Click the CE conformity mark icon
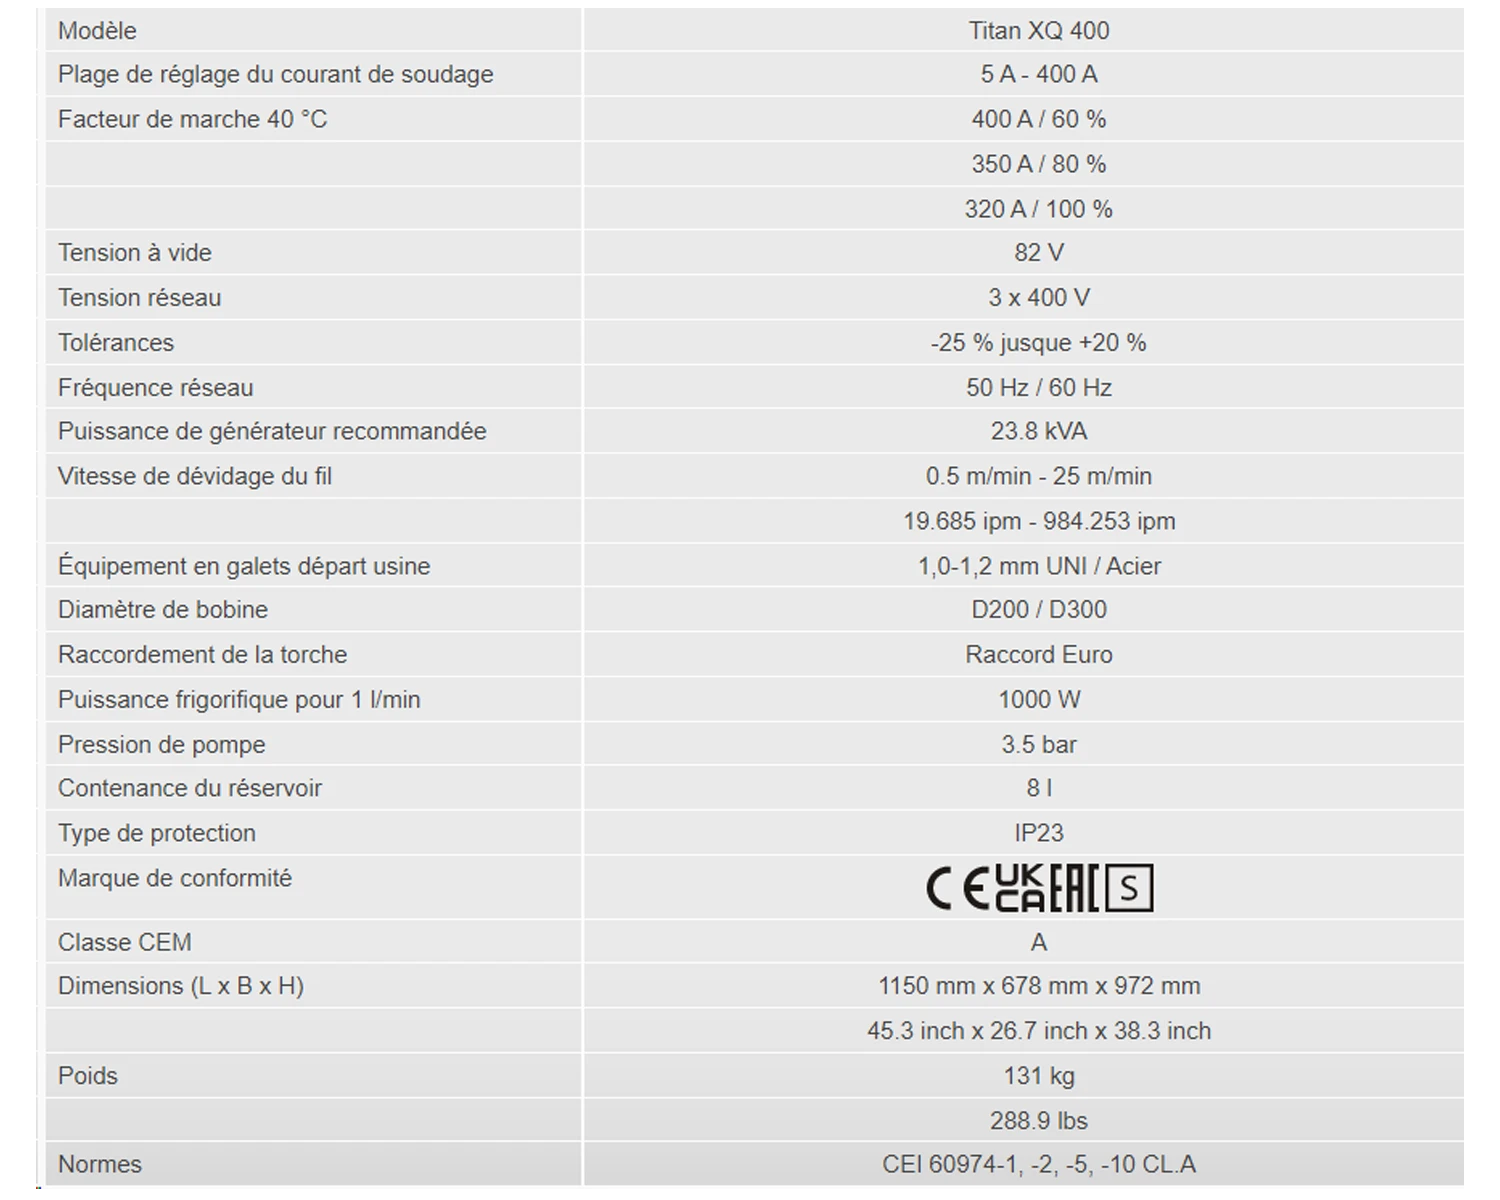Image resolution: width=1500 pixels, height=1200 pixels. coord(958,889)
